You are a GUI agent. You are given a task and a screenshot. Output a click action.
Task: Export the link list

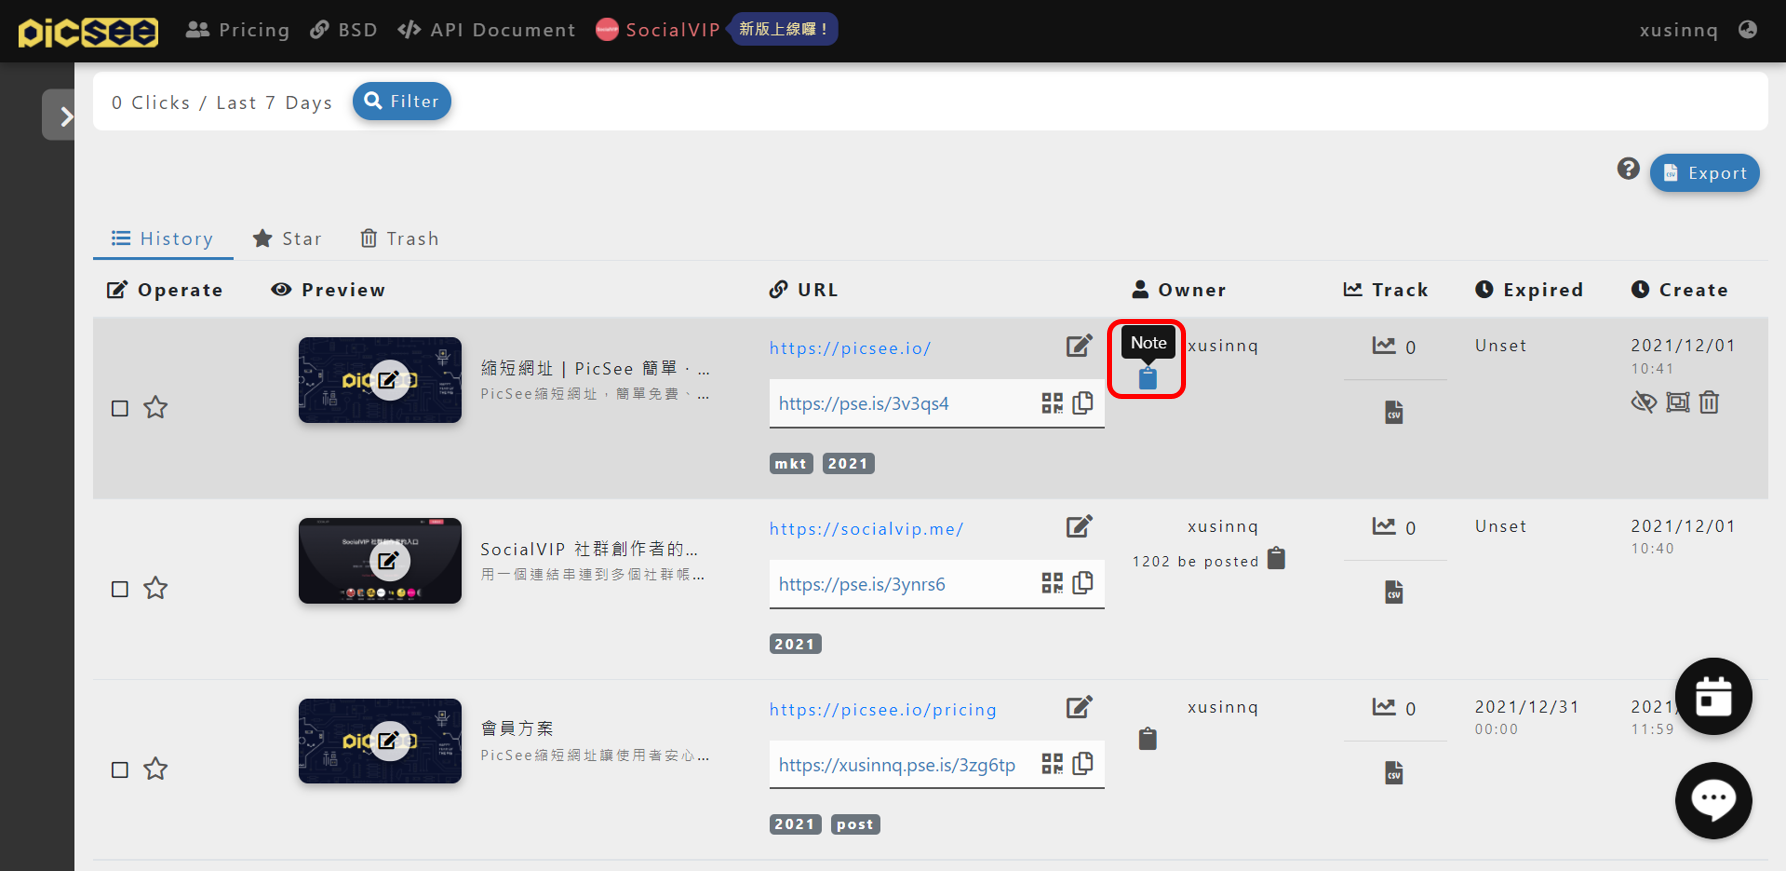tap(1704, 173)
